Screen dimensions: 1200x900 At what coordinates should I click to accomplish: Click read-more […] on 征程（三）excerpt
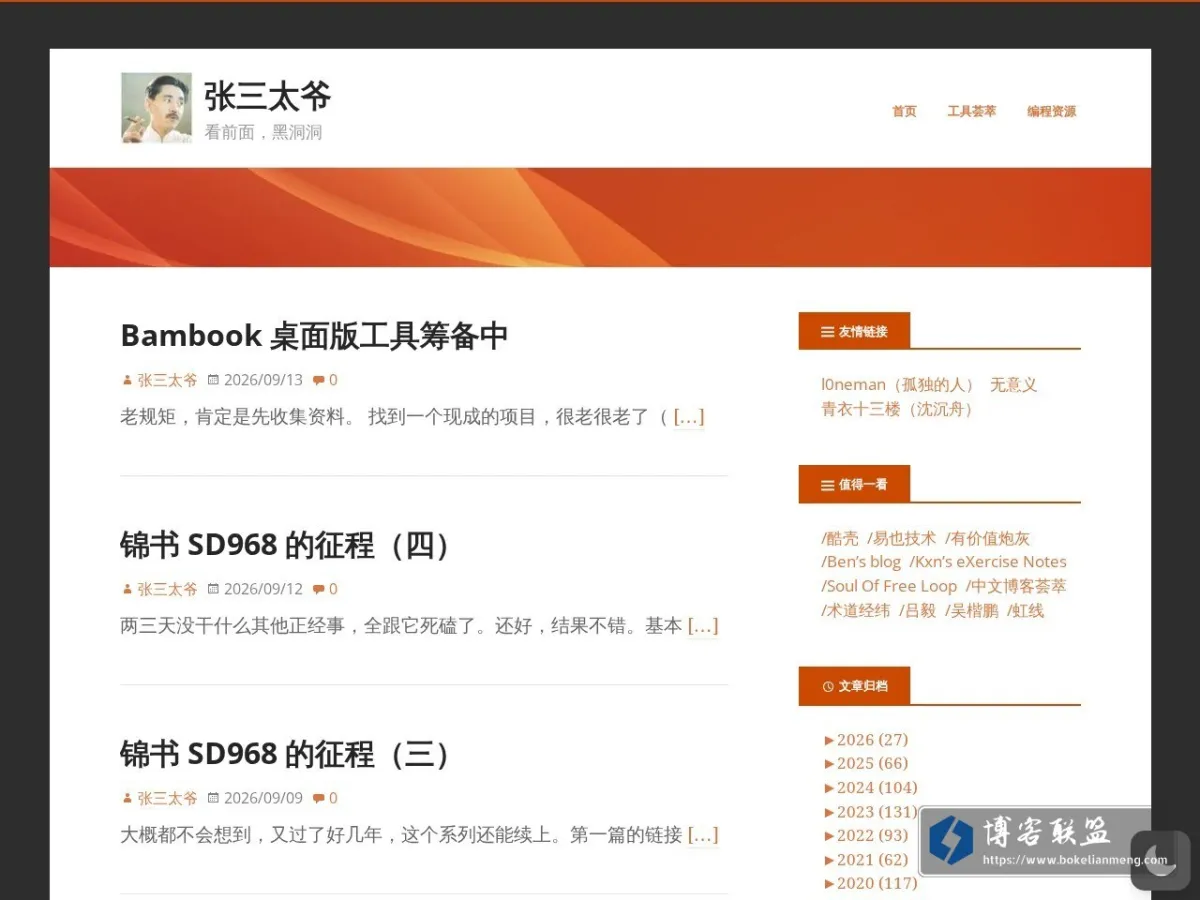(x=703, y=835)
